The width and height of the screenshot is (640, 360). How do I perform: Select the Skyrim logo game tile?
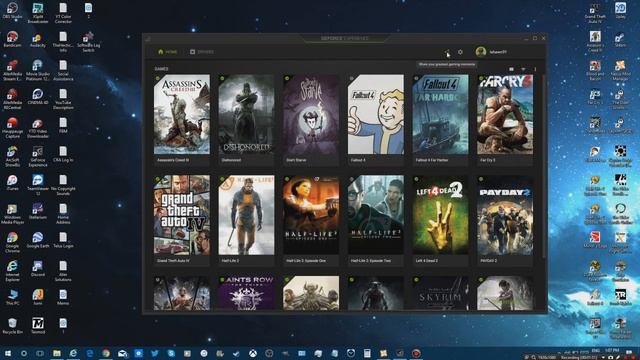440,293
